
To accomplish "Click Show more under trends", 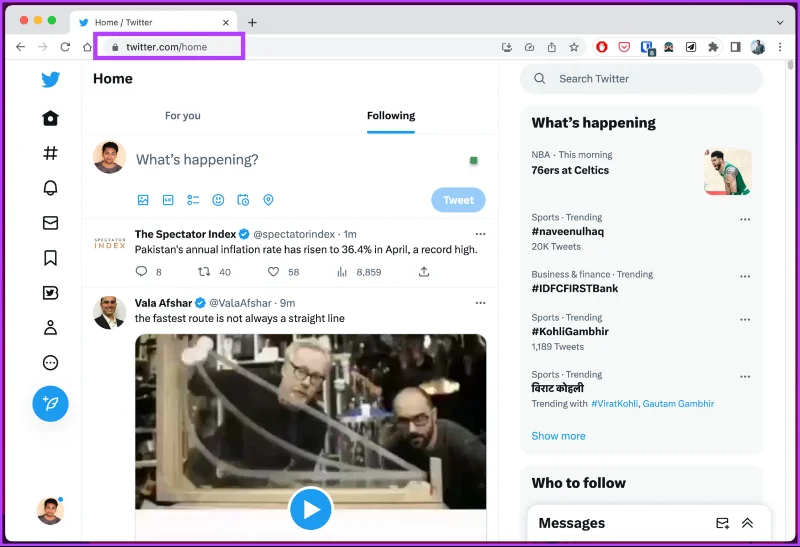I will [x=558, y=436].
